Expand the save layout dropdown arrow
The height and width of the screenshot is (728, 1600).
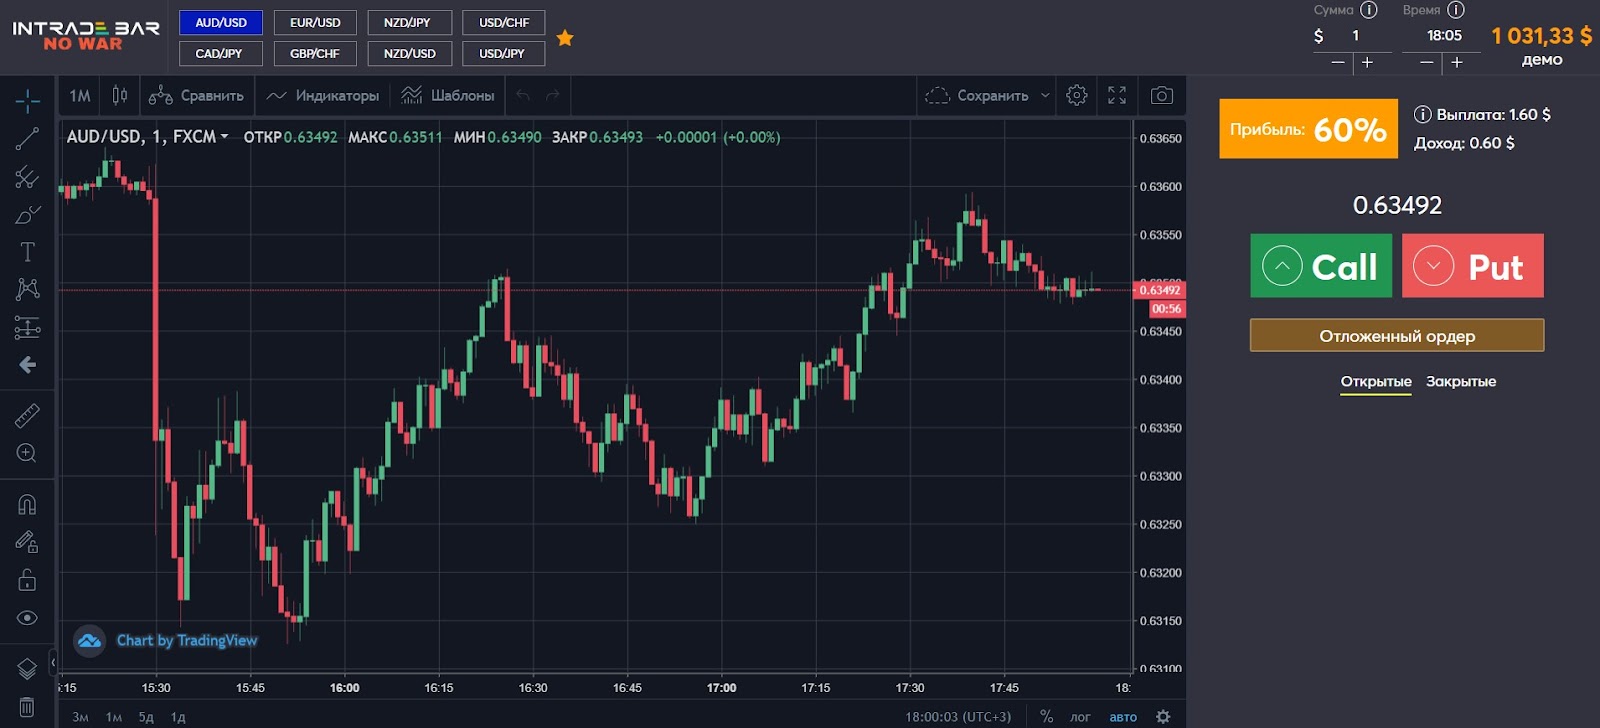1045,96
